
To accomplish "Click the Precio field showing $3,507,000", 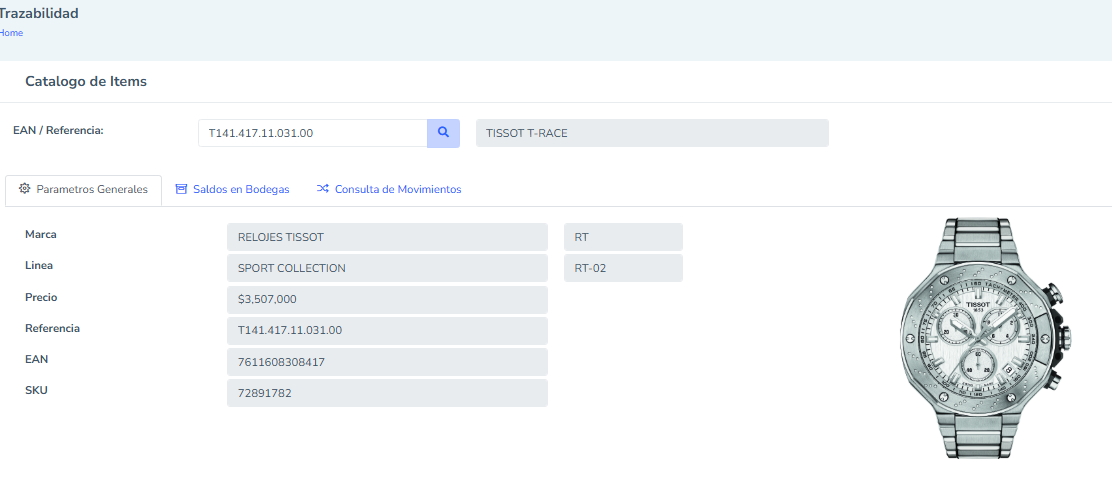I will 387,299.
